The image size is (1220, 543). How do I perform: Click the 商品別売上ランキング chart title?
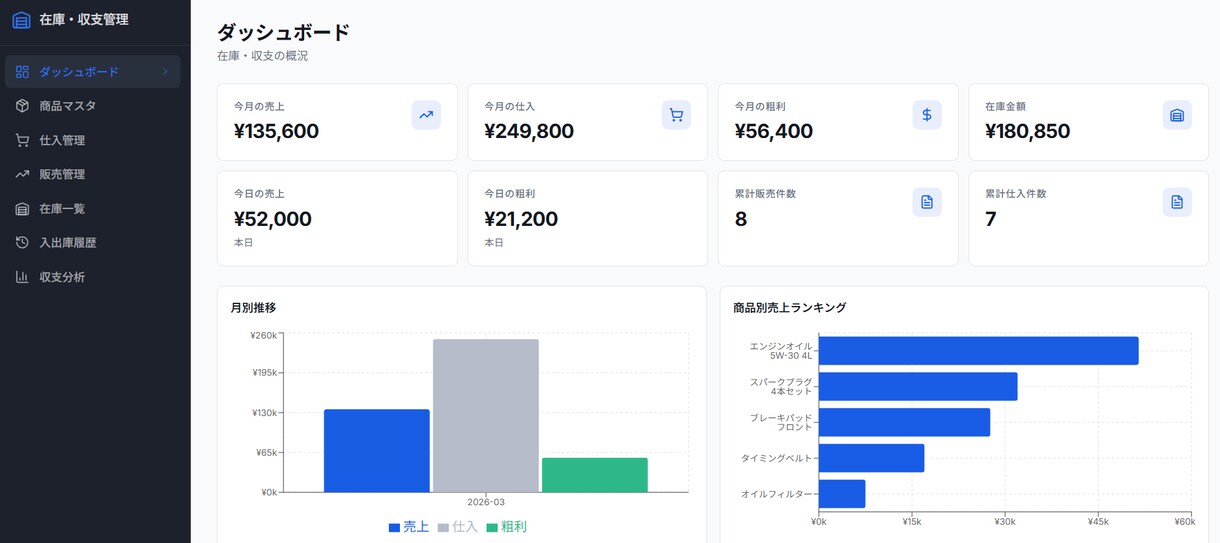pos(790,308)
